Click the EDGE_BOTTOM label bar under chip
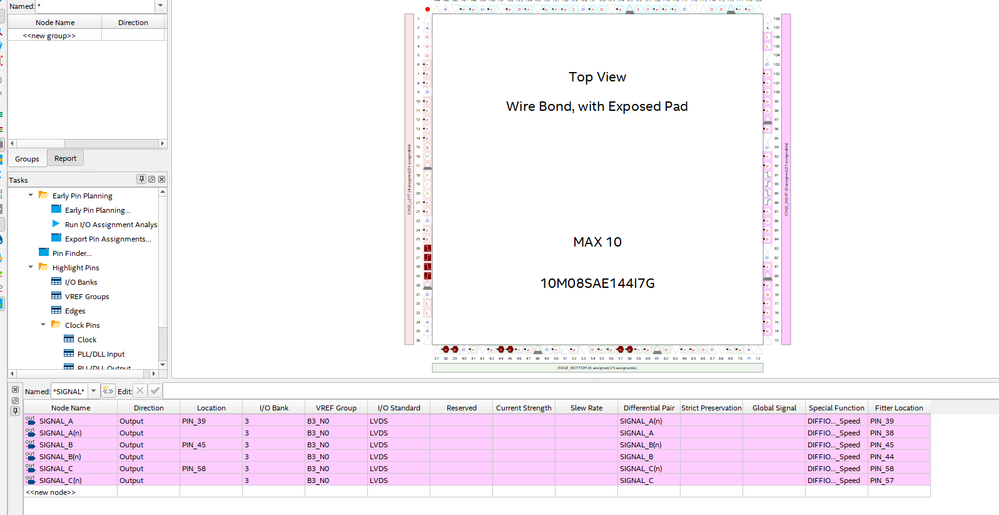999x515 pixels. pyautogui.click(x=597, y=368)
